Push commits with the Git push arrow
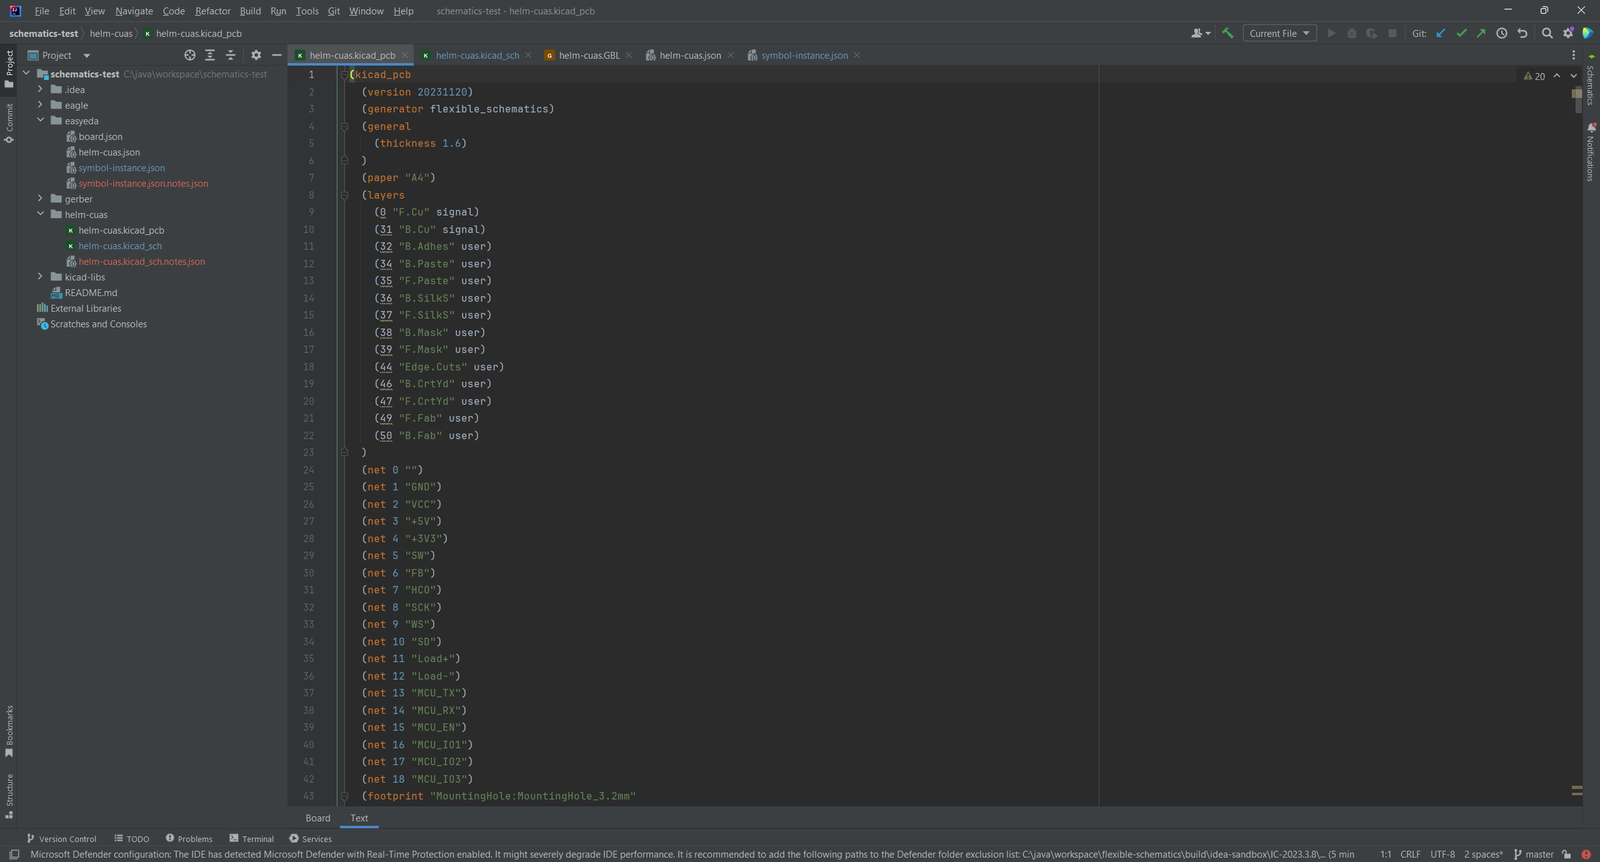Screen dimensions: 1600x862 (1481, 33)
